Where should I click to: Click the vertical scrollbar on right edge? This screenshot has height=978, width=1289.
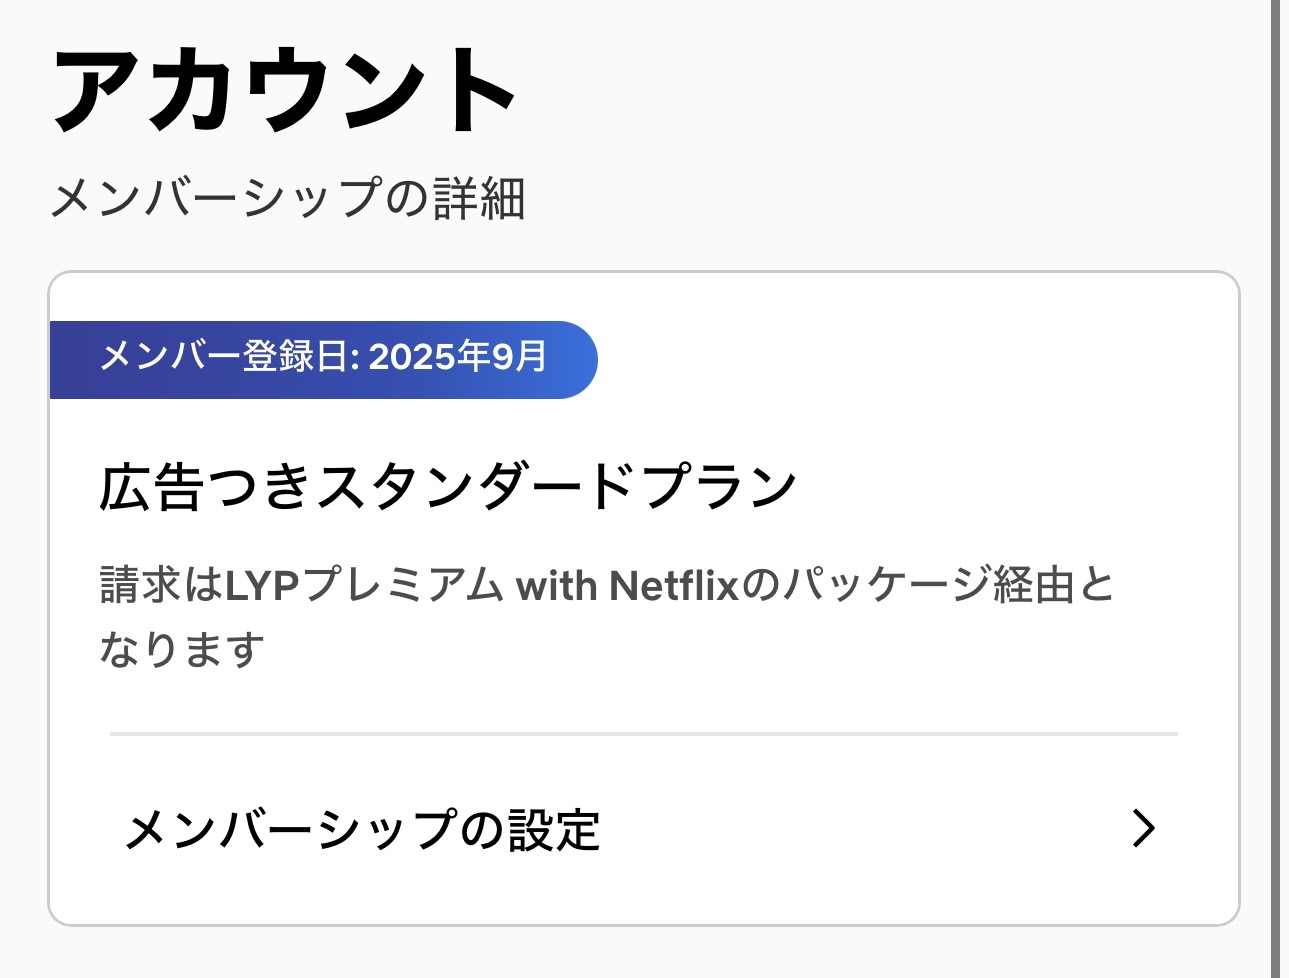click(1277, 489)
